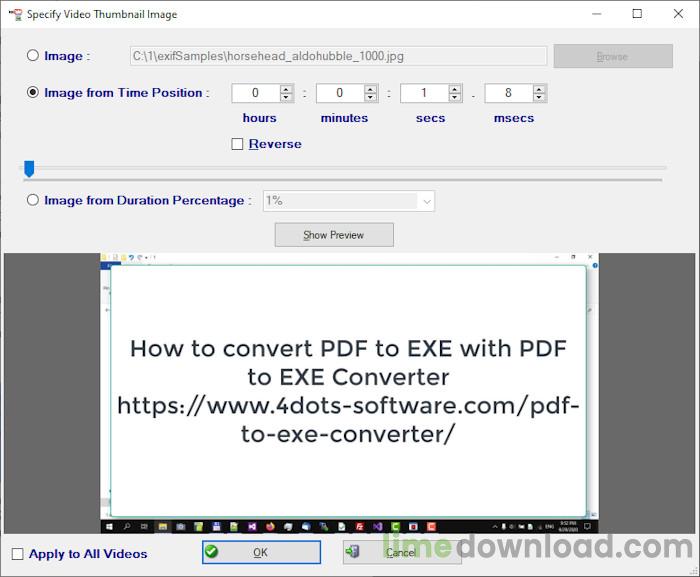Image resolution: width=700 pixels, height=577 pixels.
Task: Click into the hours value field
Action: click(256, 93)
